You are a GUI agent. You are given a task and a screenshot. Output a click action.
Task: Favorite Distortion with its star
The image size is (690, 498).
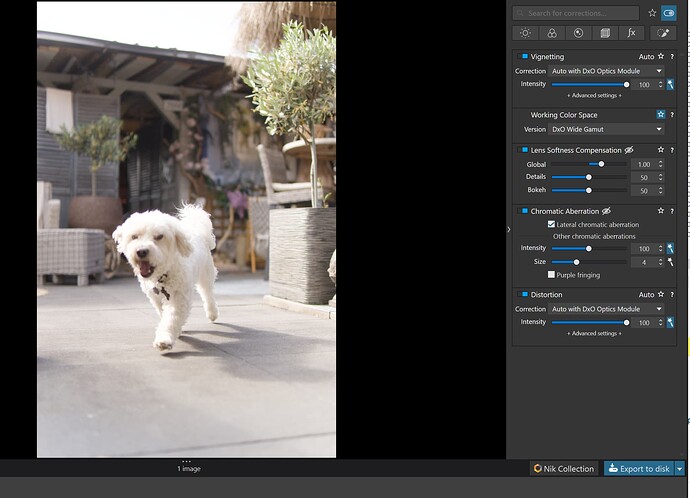[x=661, y=294]
